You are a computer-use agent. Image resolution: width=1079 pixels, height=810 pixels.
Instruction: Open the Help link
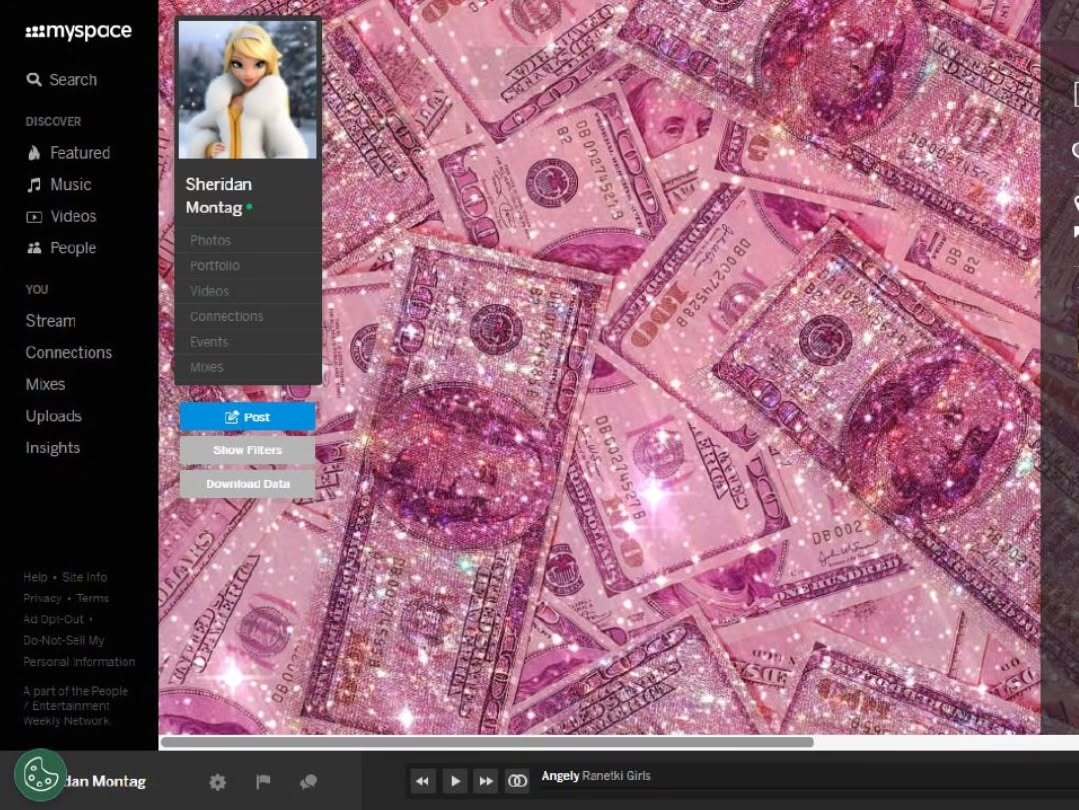(x=35, y=577)
